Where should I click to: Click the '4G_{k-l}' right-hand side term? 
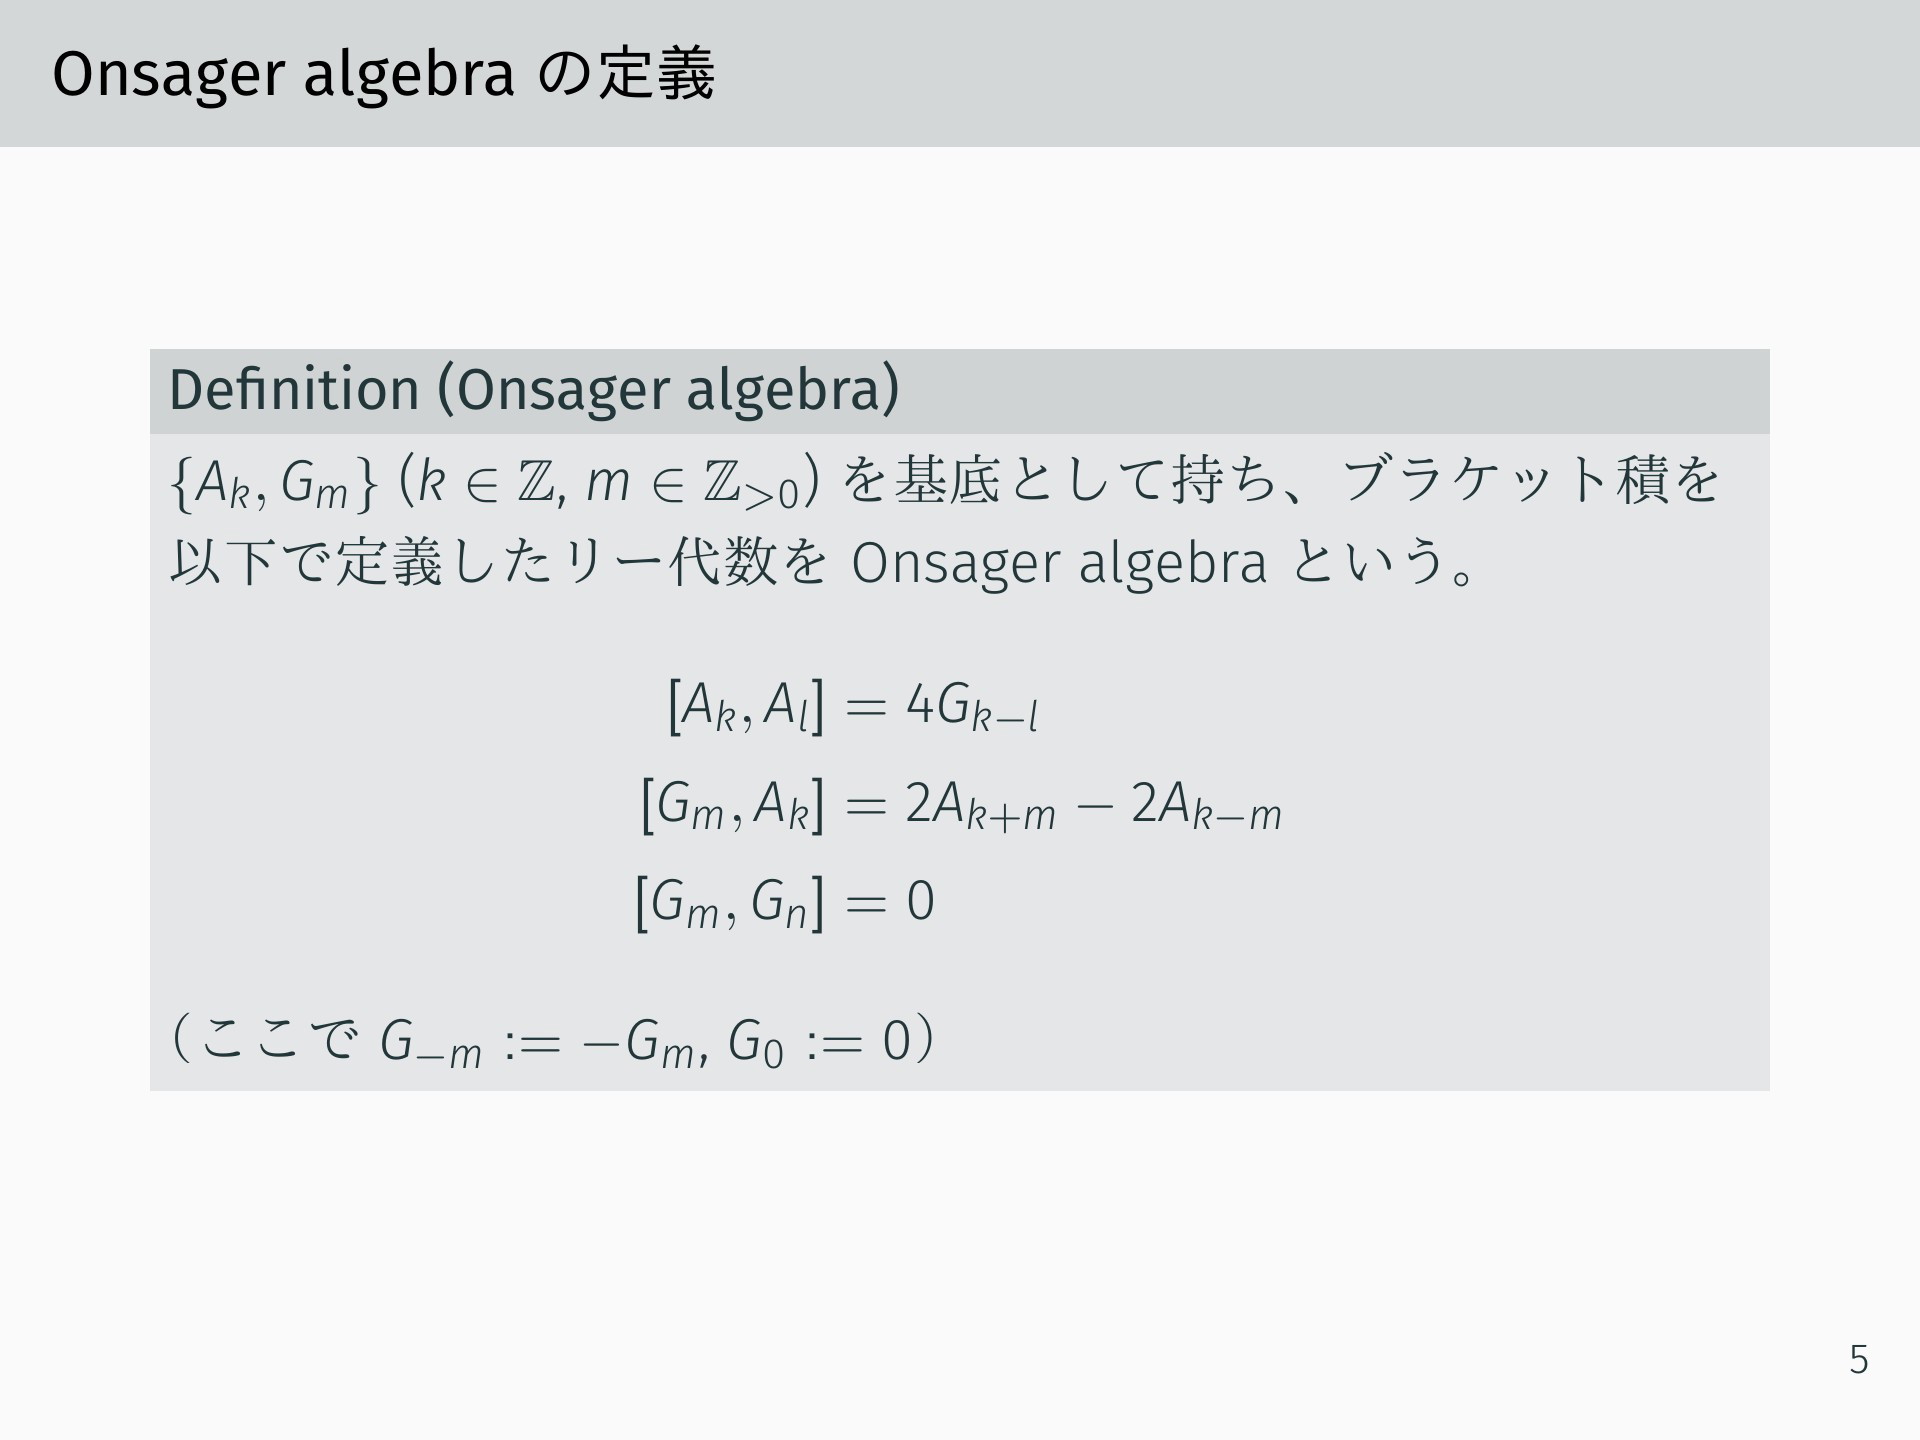pos(972,707)
